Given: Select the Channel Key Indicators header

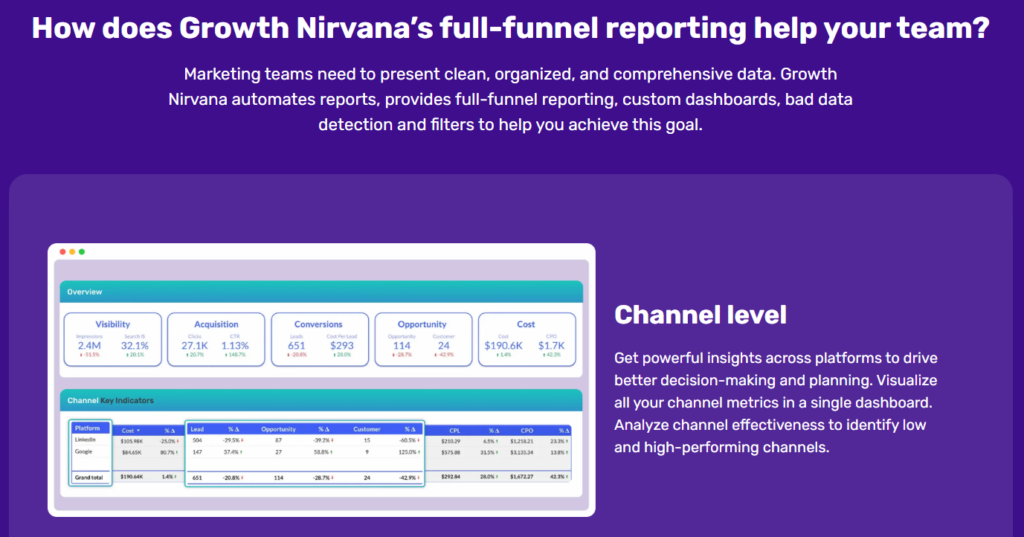Looking at the screenshot, I should 321,400.
